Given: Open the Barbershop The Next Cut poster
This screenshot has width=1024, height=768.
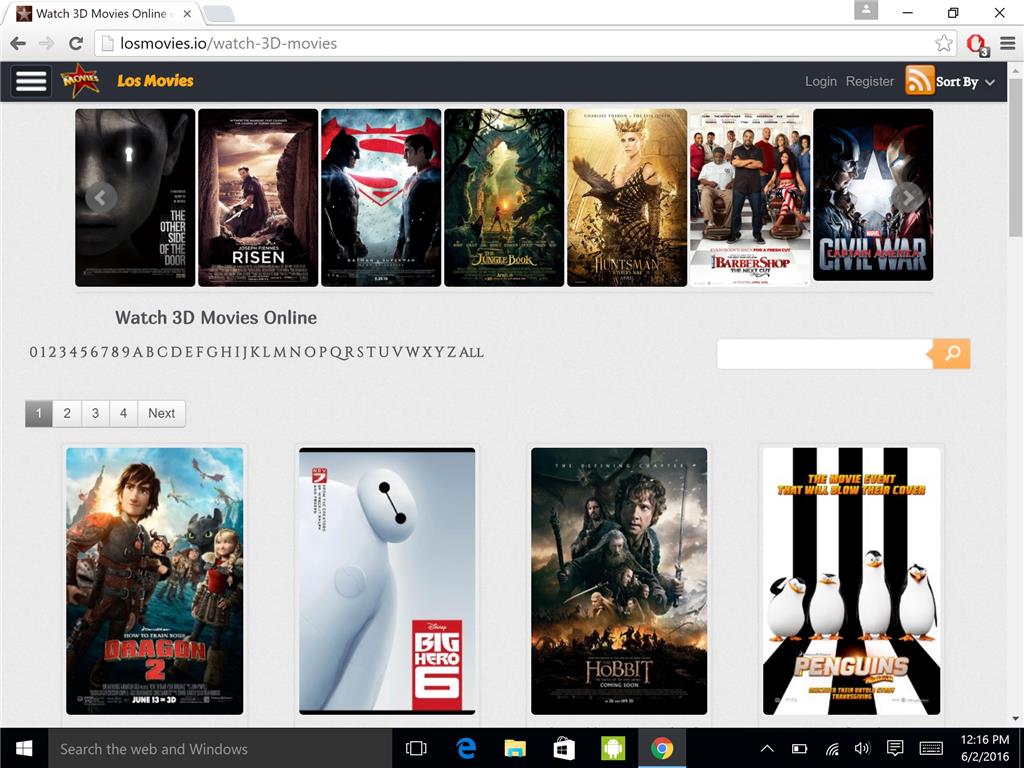Looking at the screenshot, I should click(750, 197).
